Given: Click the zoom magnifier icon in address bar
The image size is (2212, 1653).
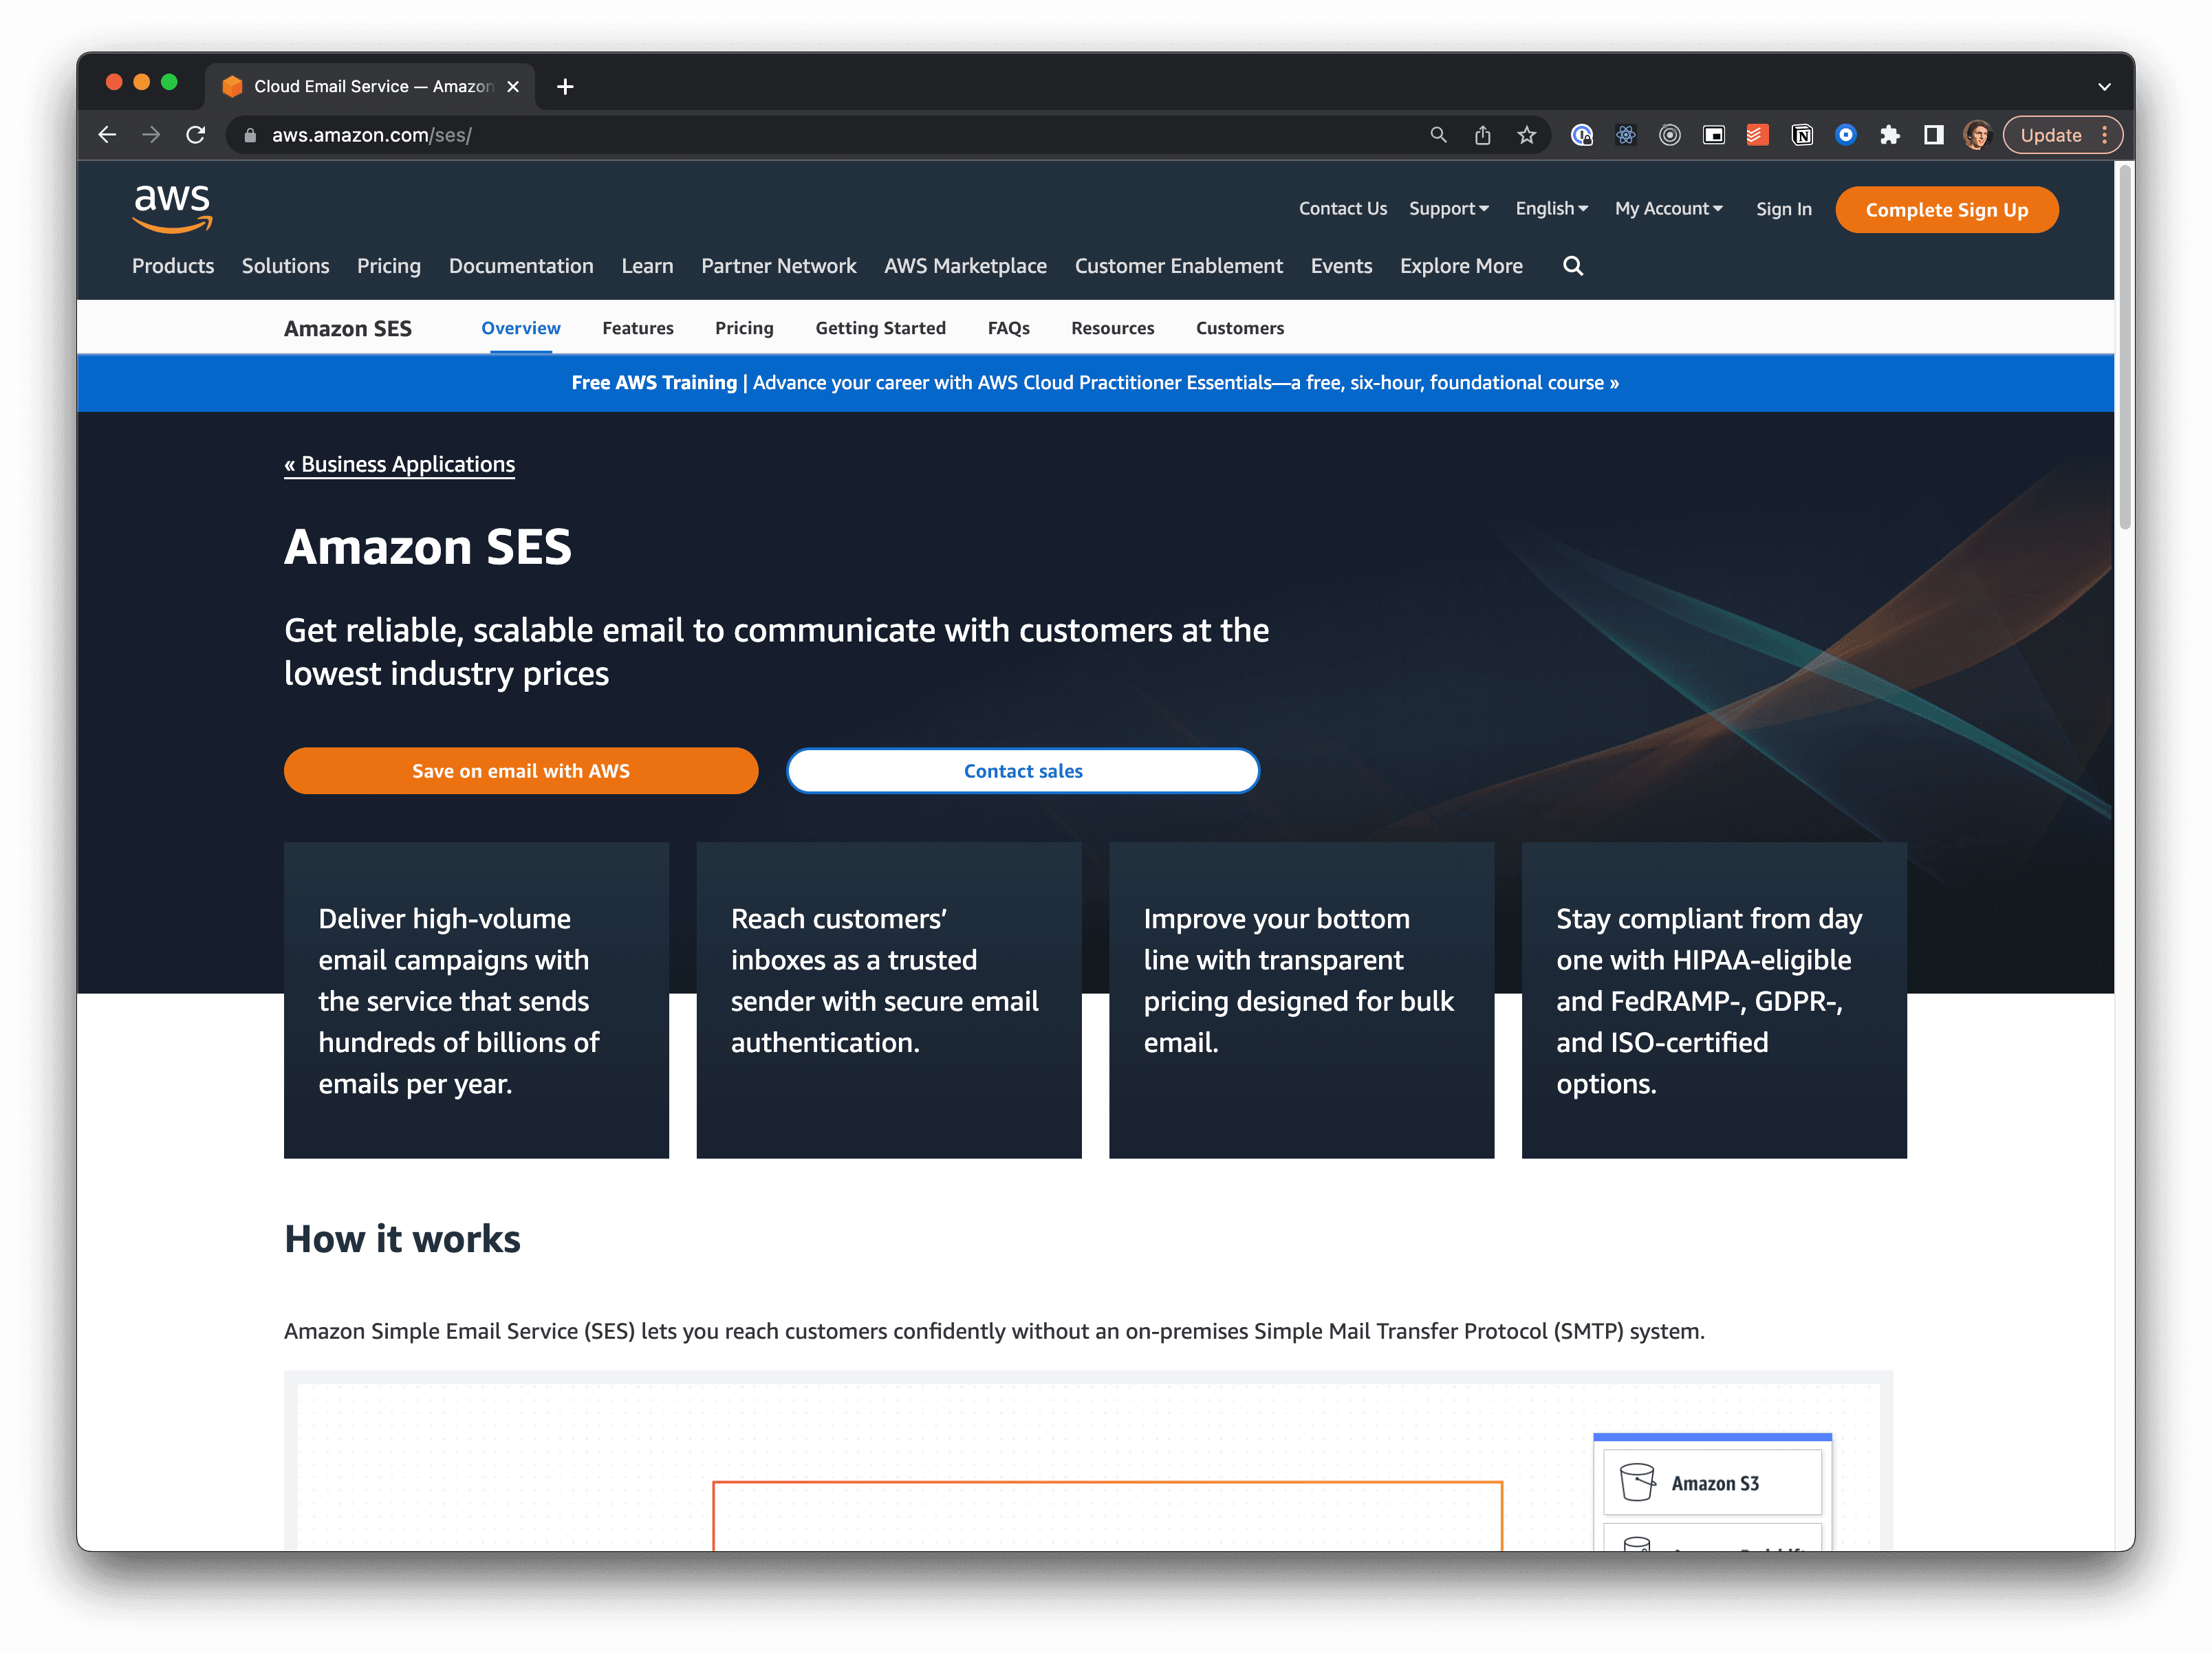Looking at the screenshot, I should pos(1438,135).
